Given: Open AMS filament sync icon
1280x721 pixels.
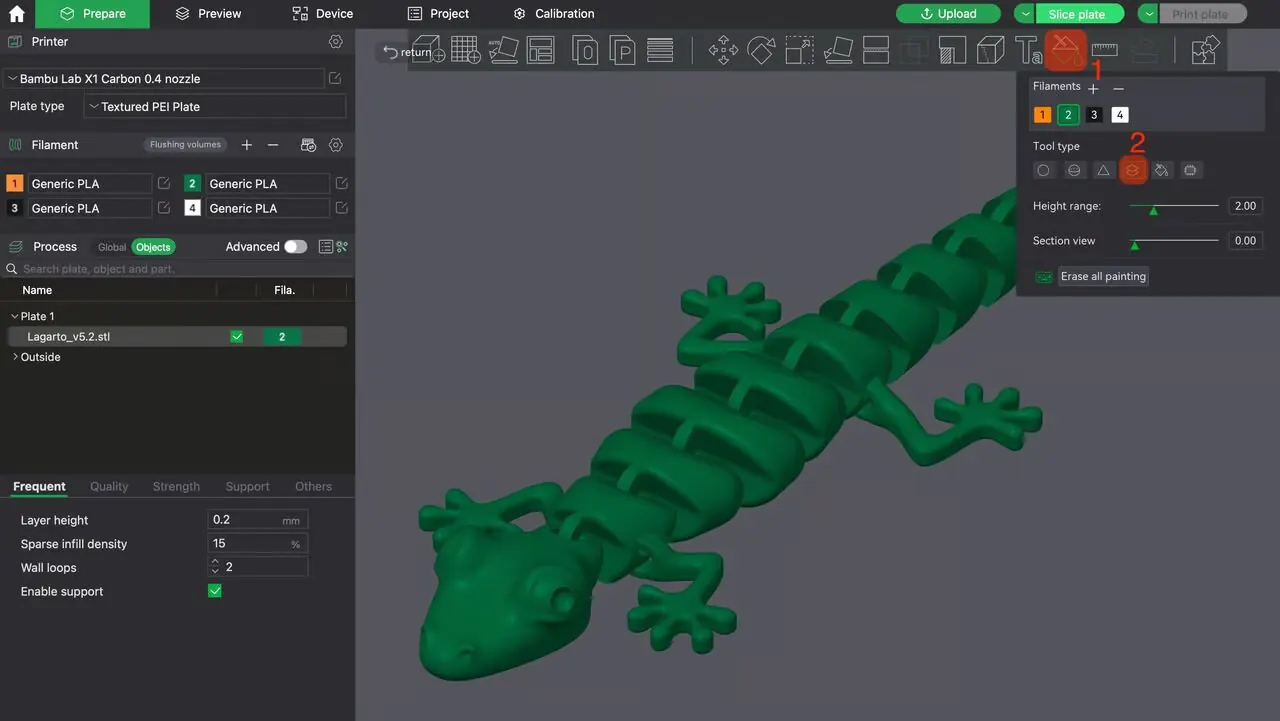Looking at the screenshot, I should [x=309, y=145].
